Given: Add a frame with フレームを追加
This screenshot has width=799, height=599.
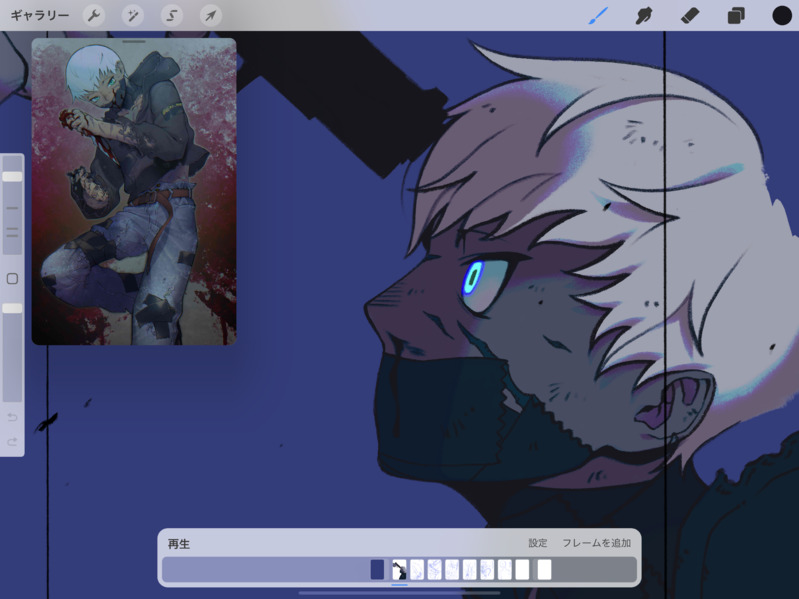Looking at the screenshot, I should point(597,543).
